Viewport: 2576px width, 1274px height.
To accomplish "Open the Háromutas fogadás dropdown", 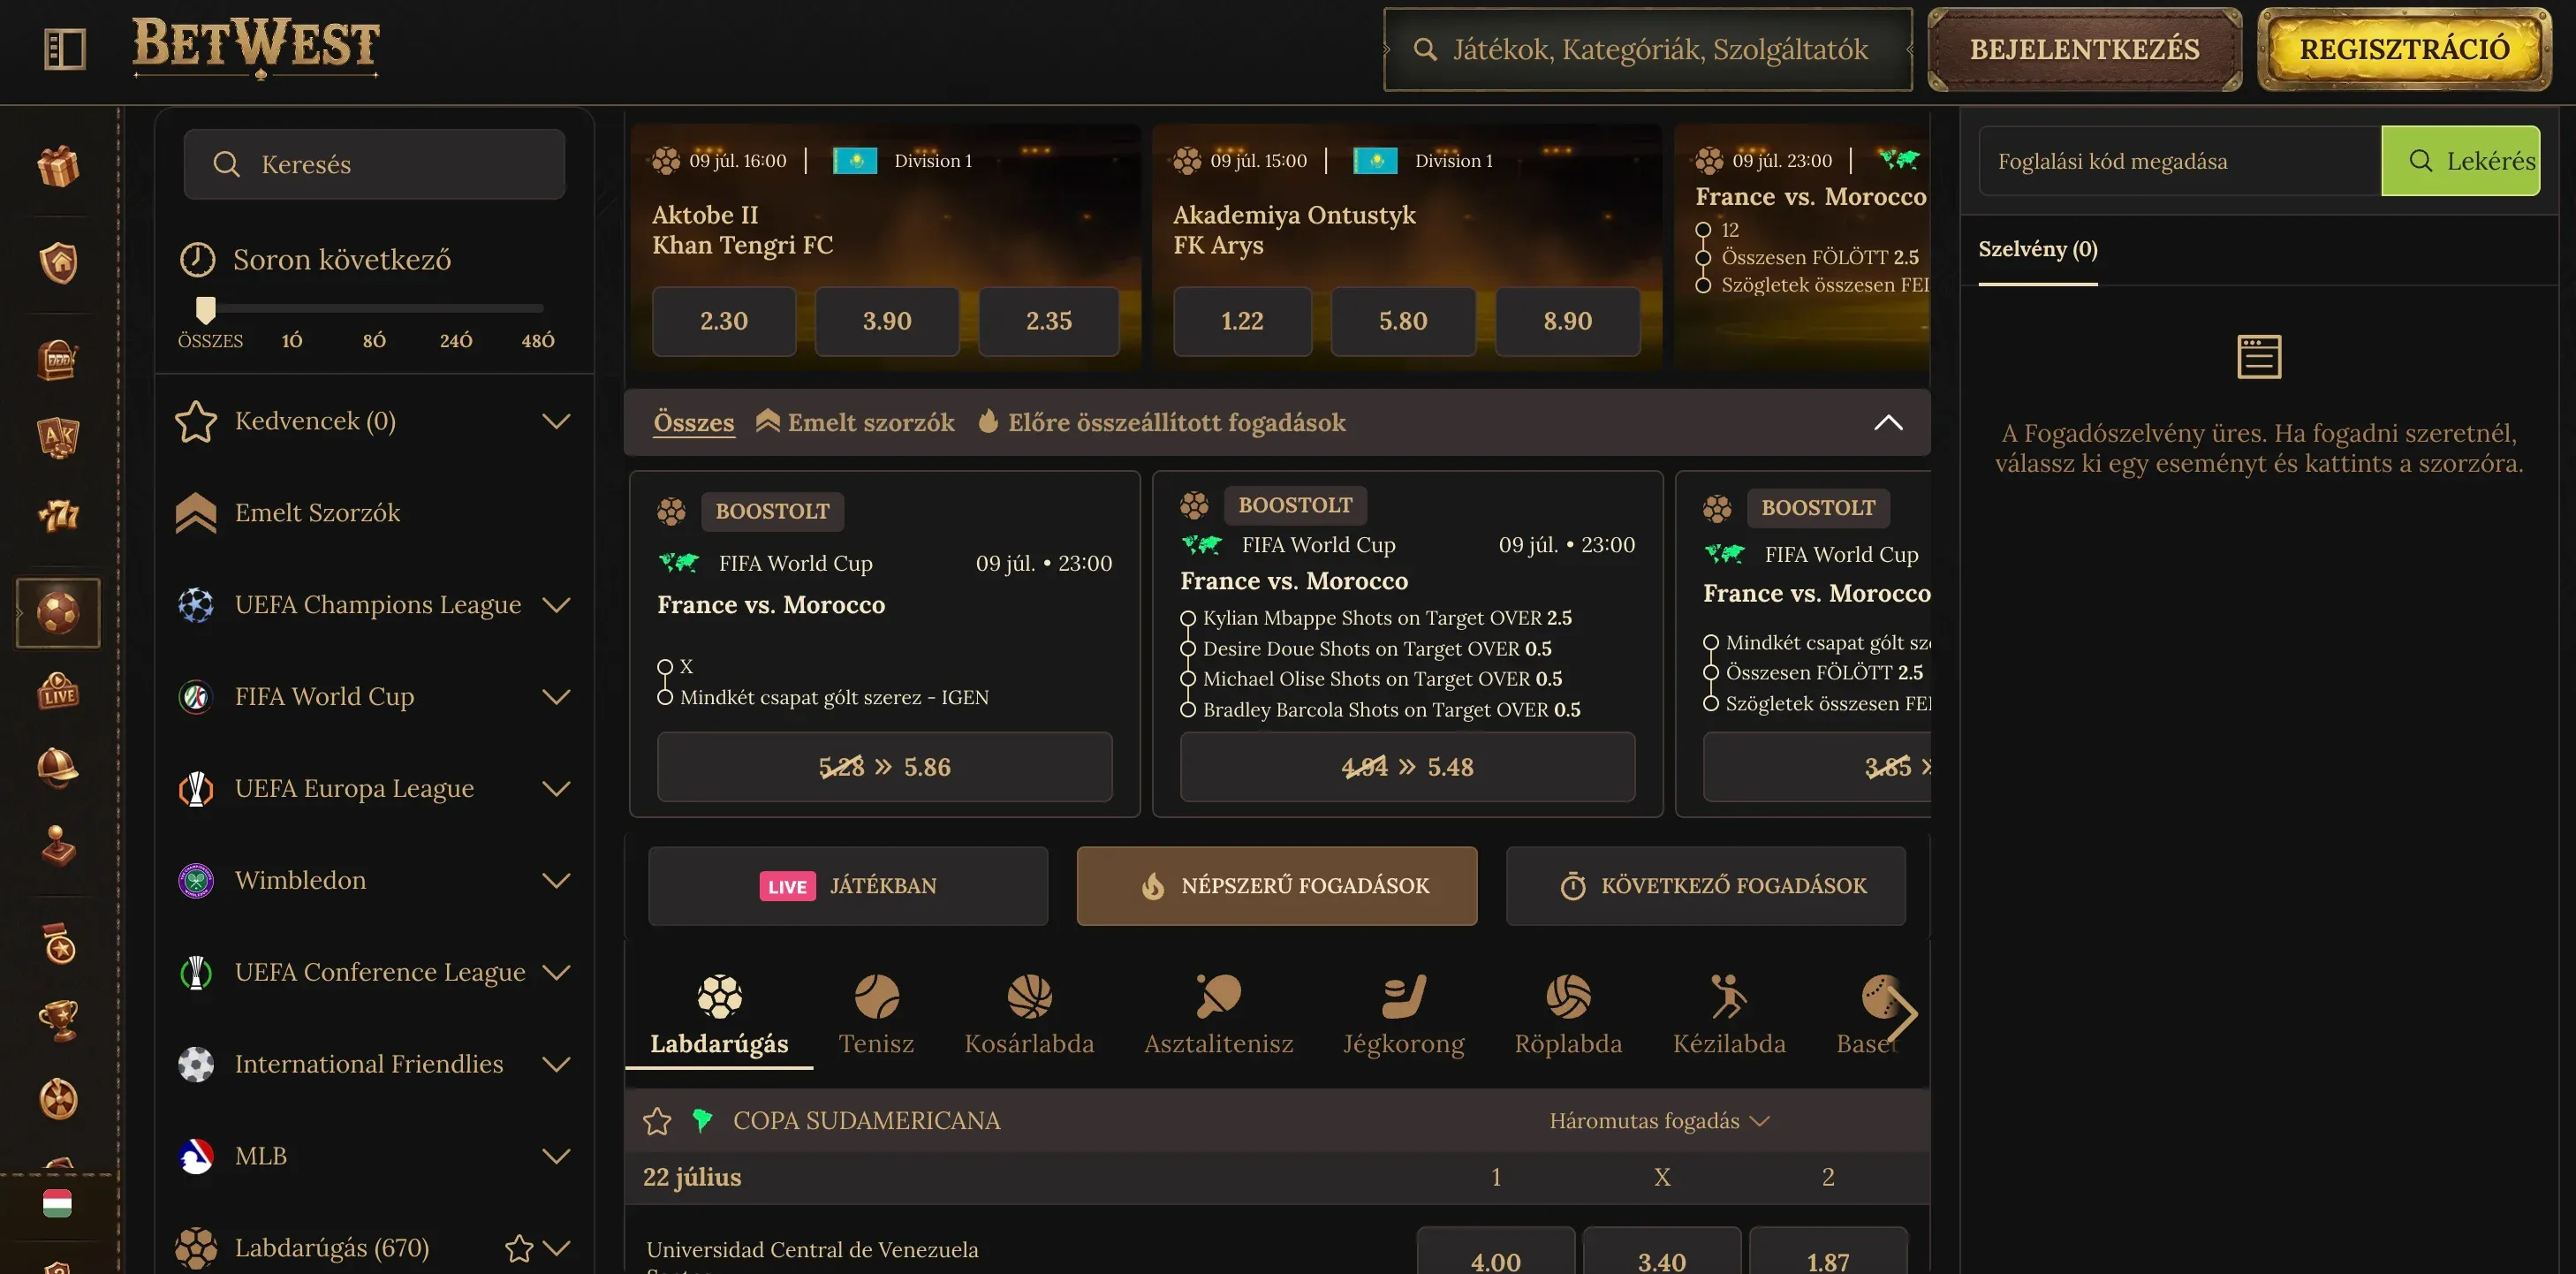I will [1659, 1121].
